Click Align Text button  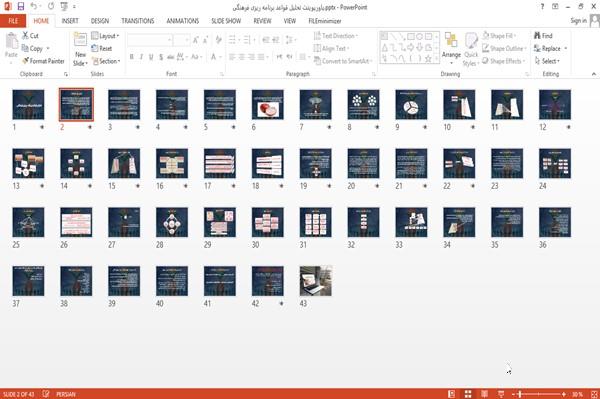331,49
